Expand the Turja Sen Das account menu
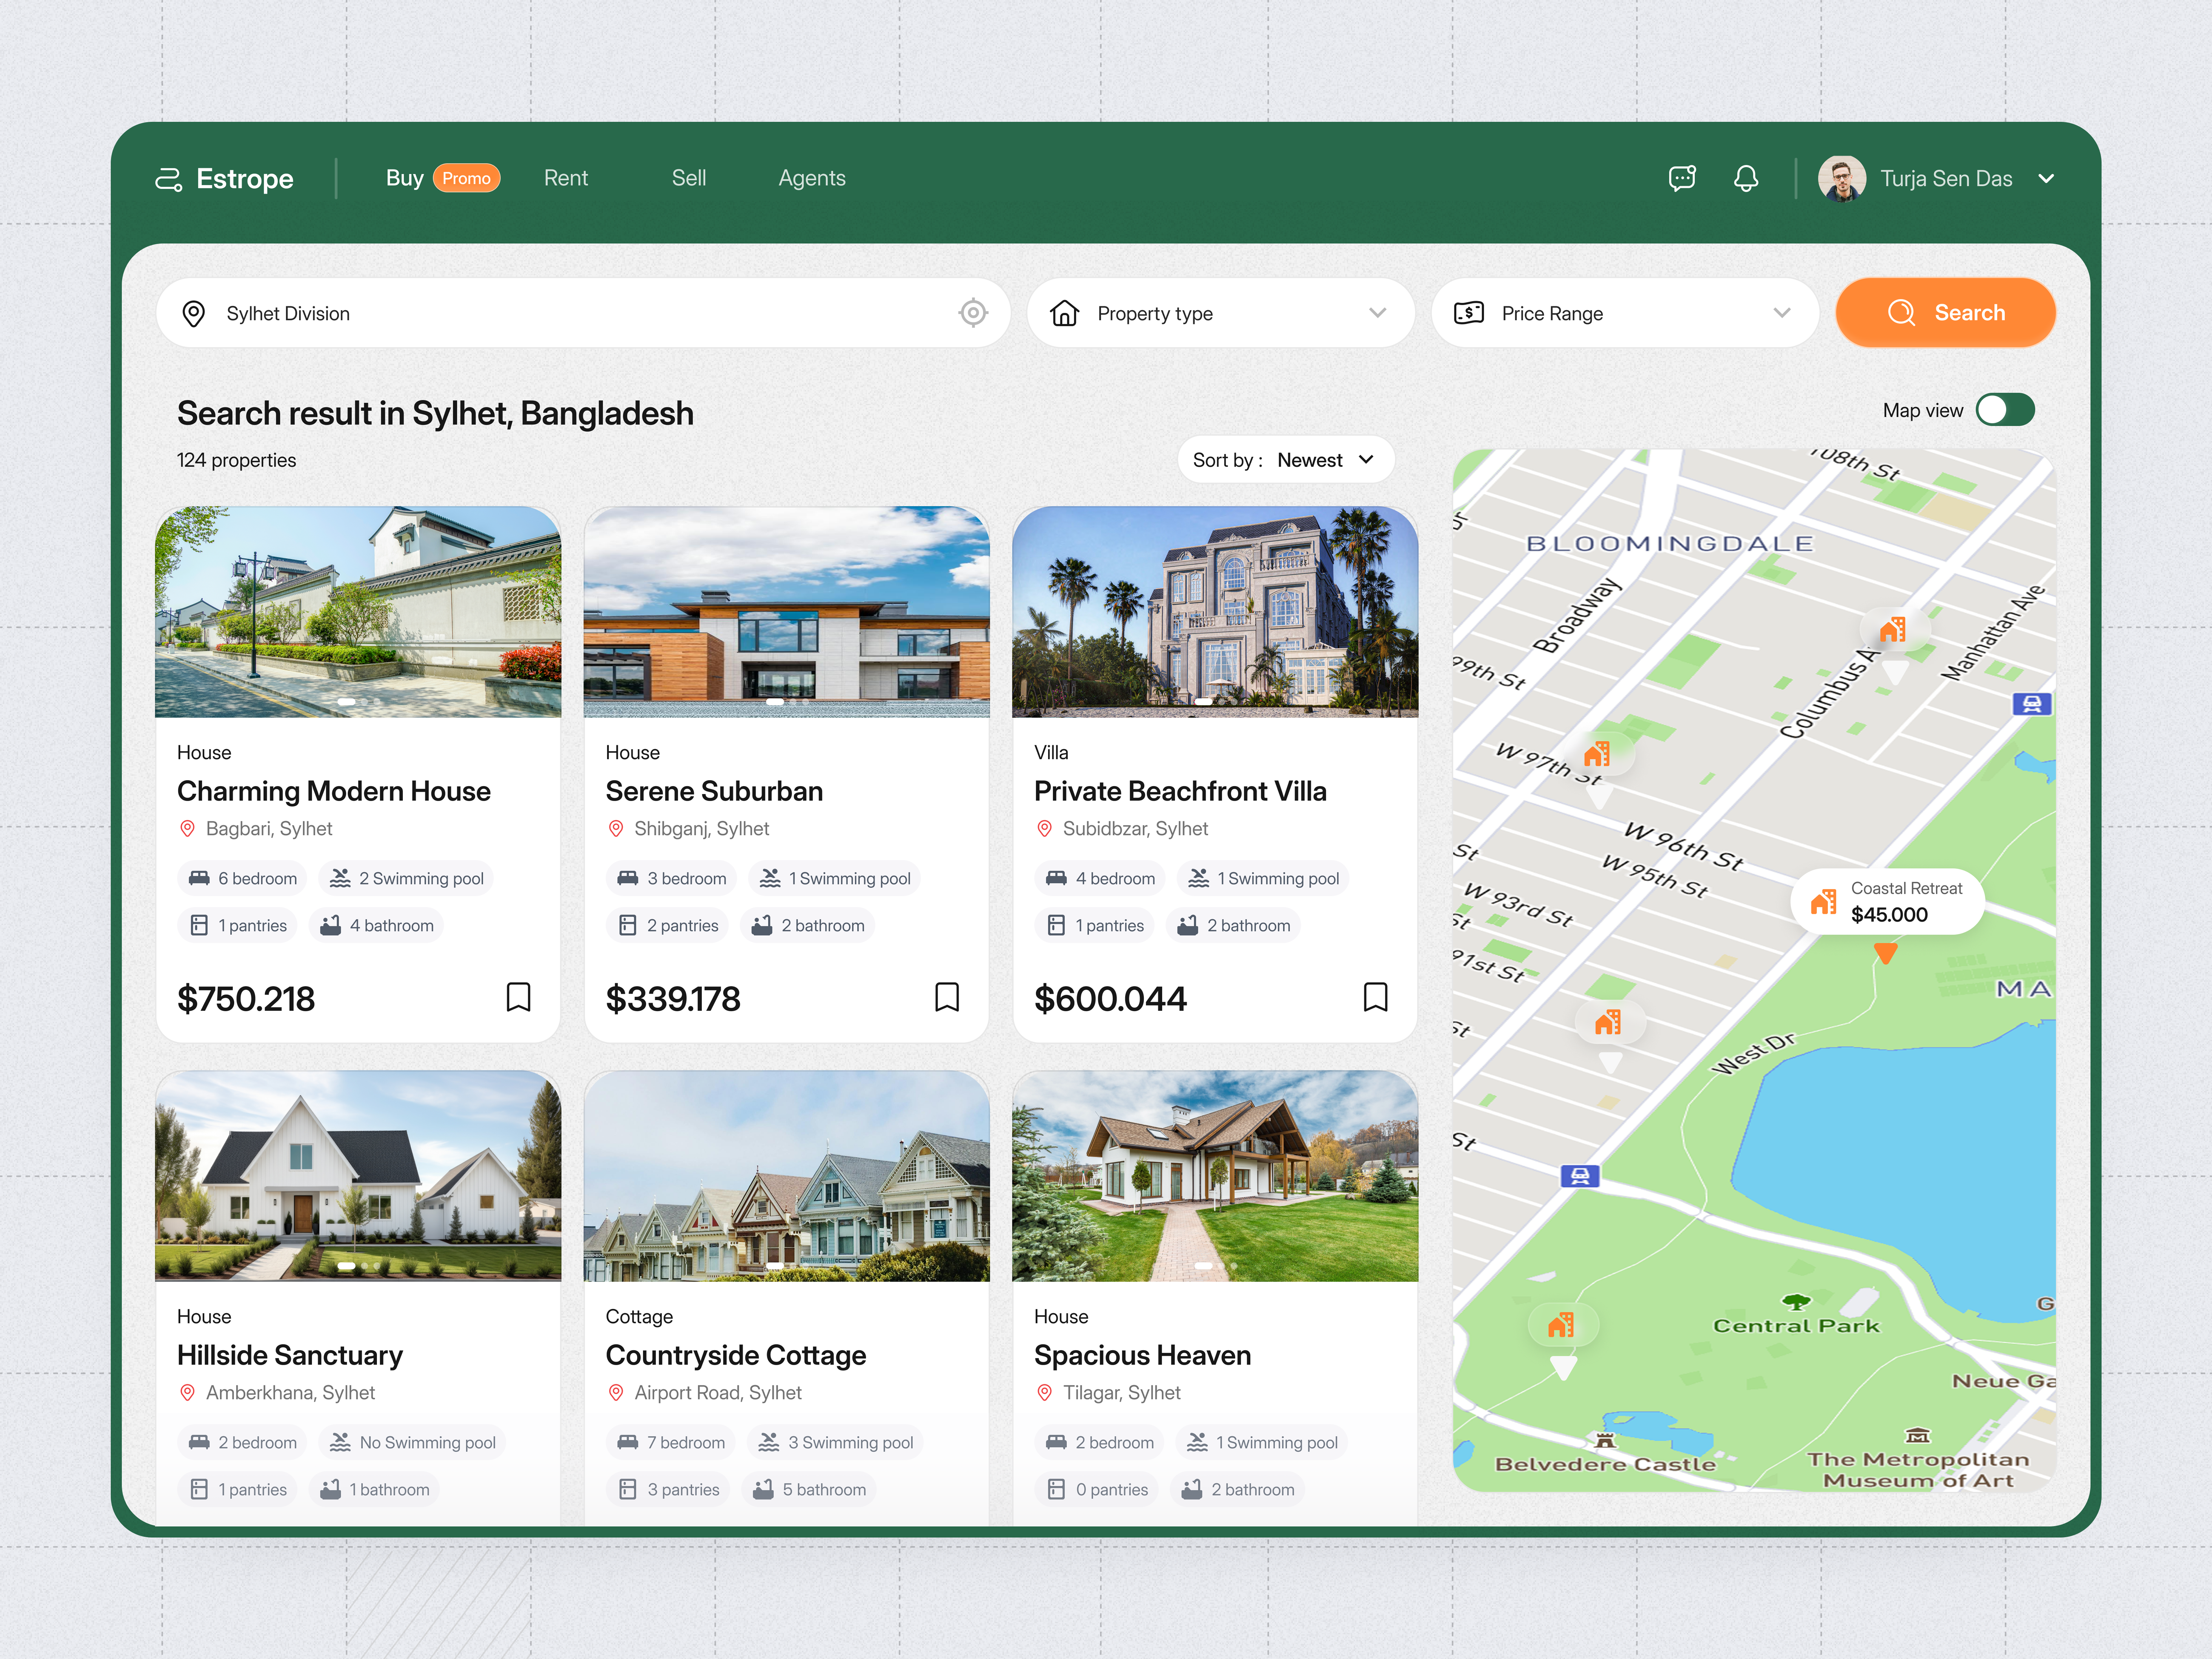 [2047, 179]
